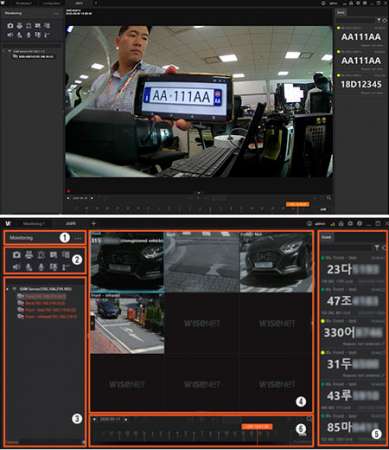Open the filter funnel icon in lower event panel
389x450 pixels.
(x=377, y=247)
